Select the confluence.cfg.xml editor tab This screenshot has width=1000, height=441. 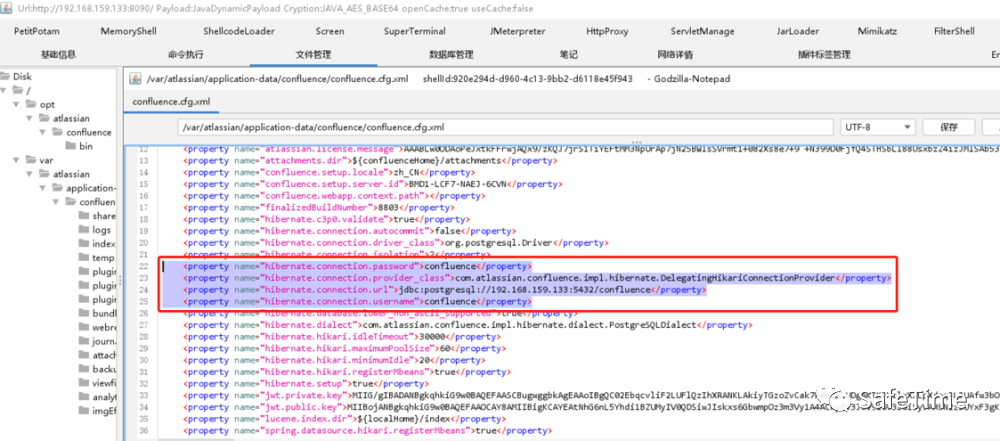pos(171,102)
